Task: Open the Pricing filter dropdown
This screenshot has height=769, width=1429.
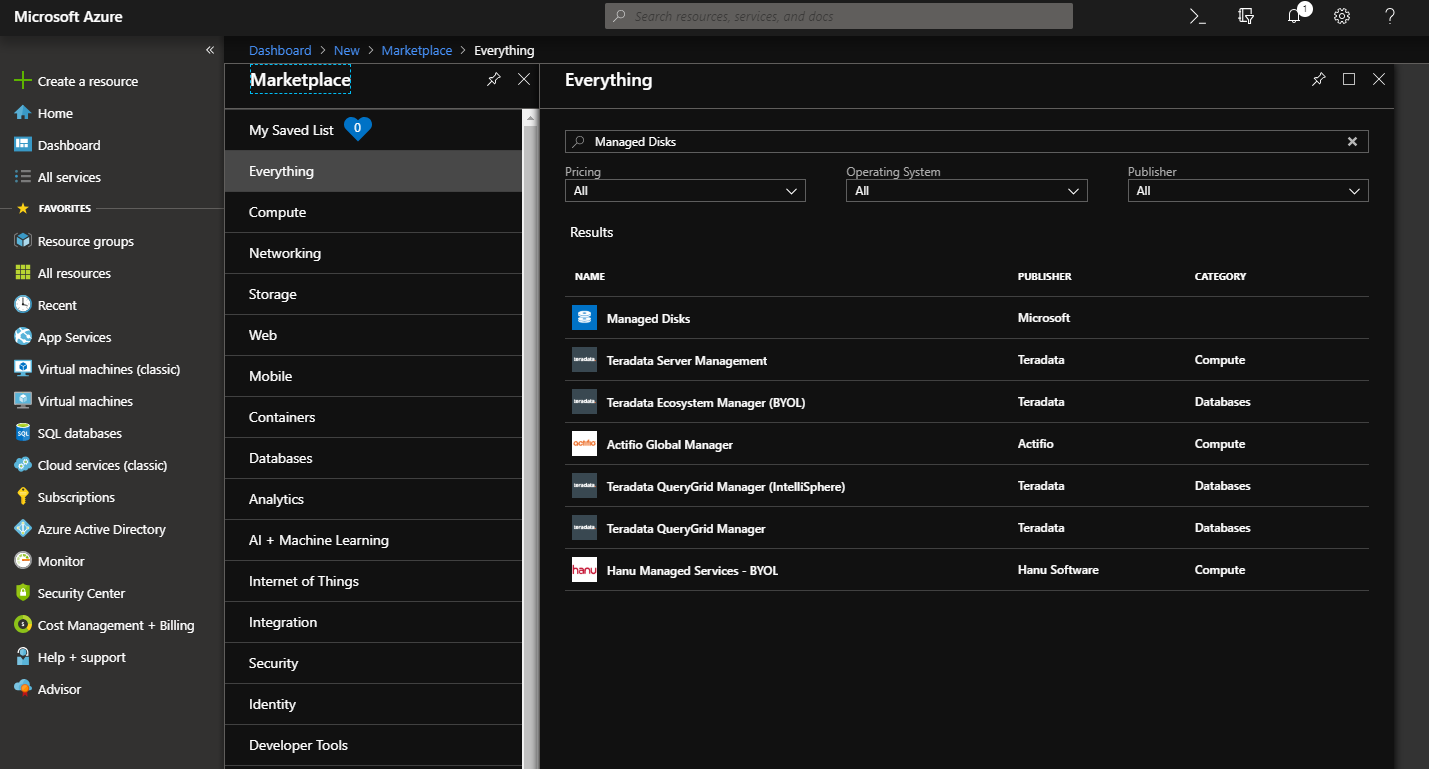Action: tap(685, 190)
